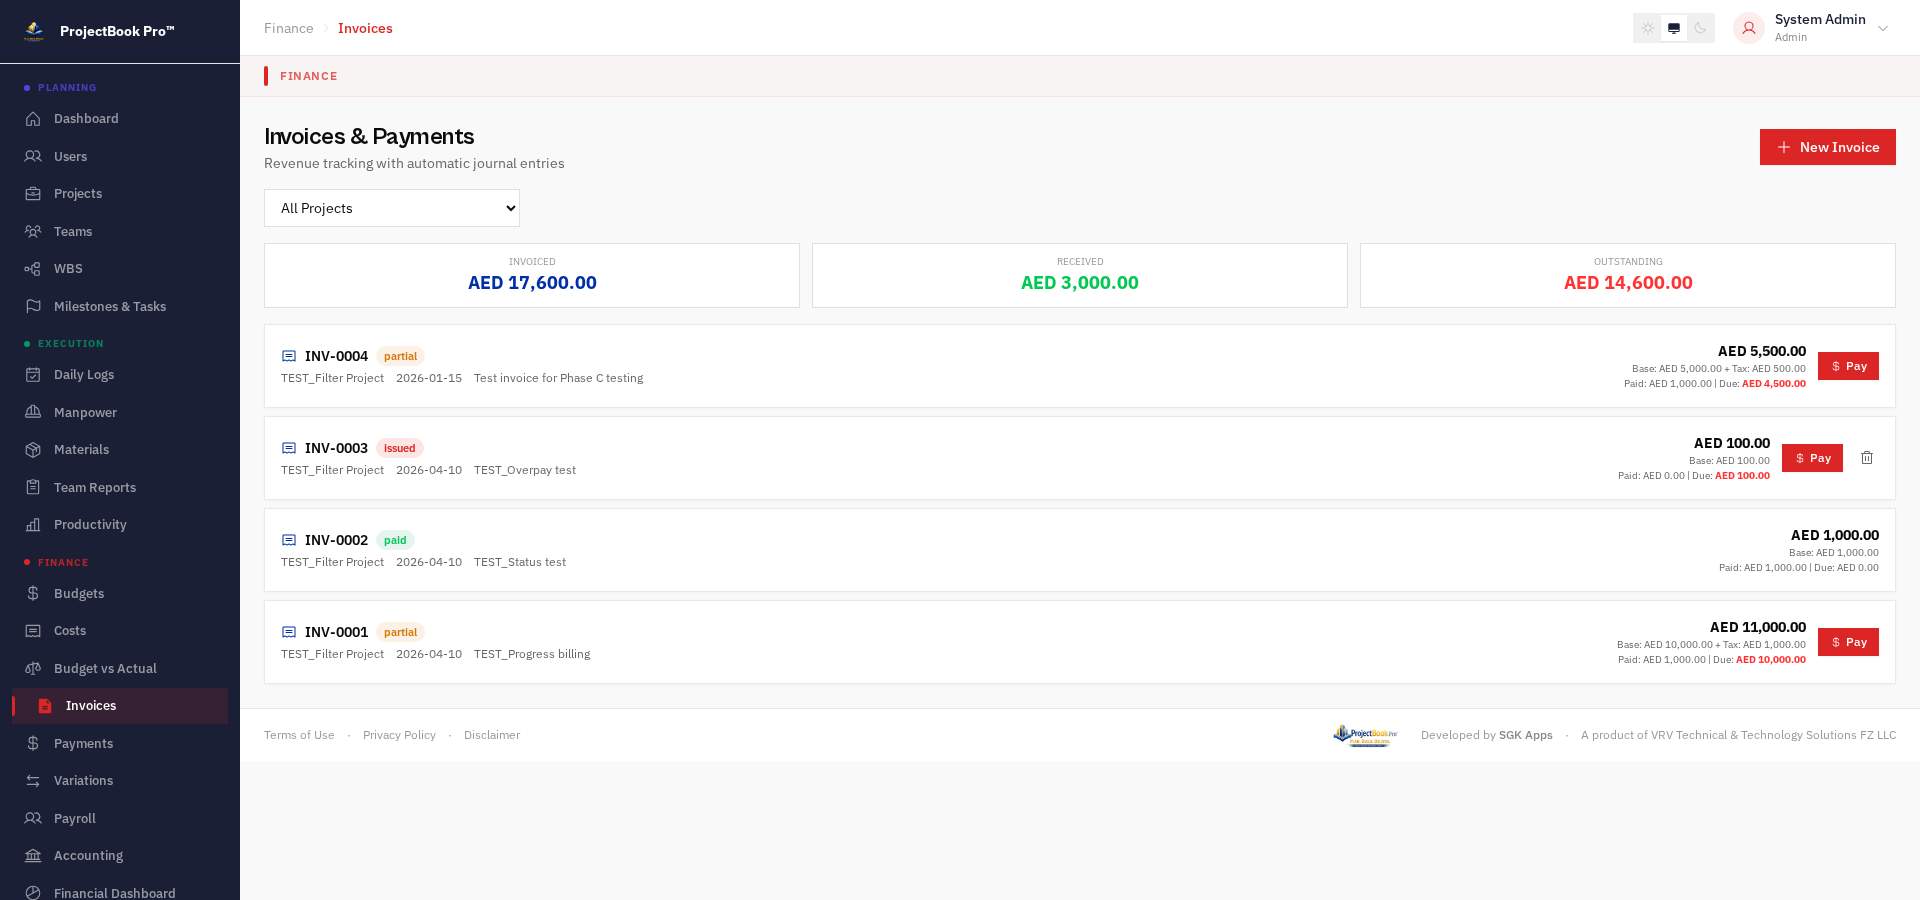Click the ProjectBook Pro logo icon

coord(34,31)
